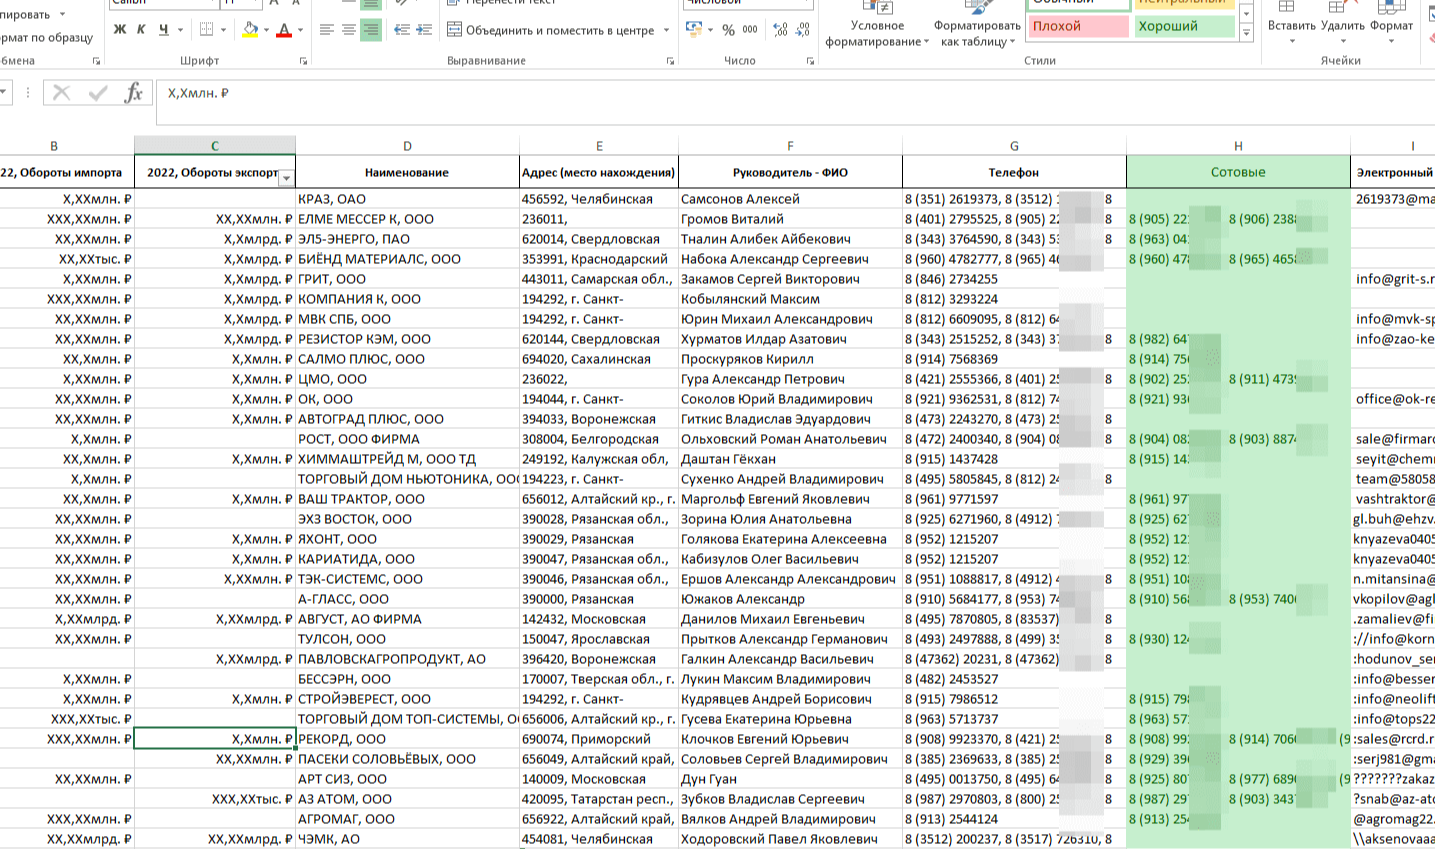Viewport: 1435px width, 849px height.
Task: Select cell '8 (812) 3293224'
Action: pos(1014,299)
